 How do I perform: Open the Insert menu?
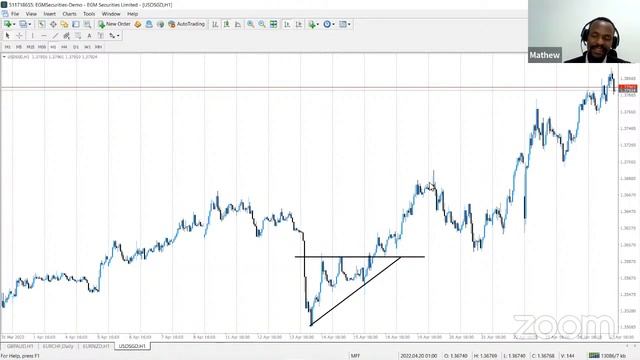coord(50,14)
